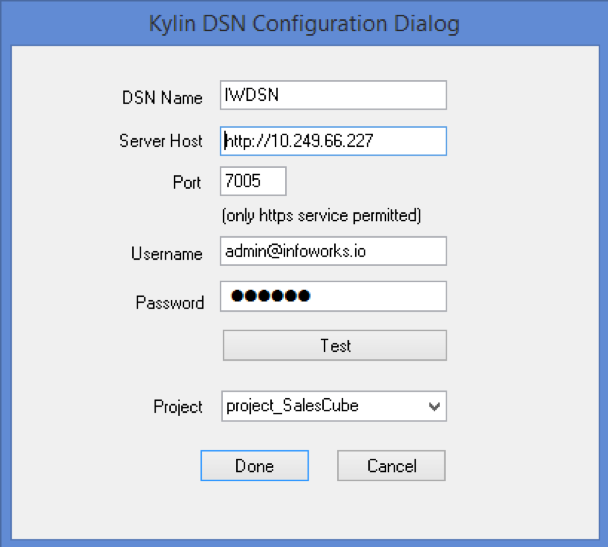The height and width of the screenshot is (547, 608).
Task: Click the 'Server Host' label
Action: tap(161, 140)
